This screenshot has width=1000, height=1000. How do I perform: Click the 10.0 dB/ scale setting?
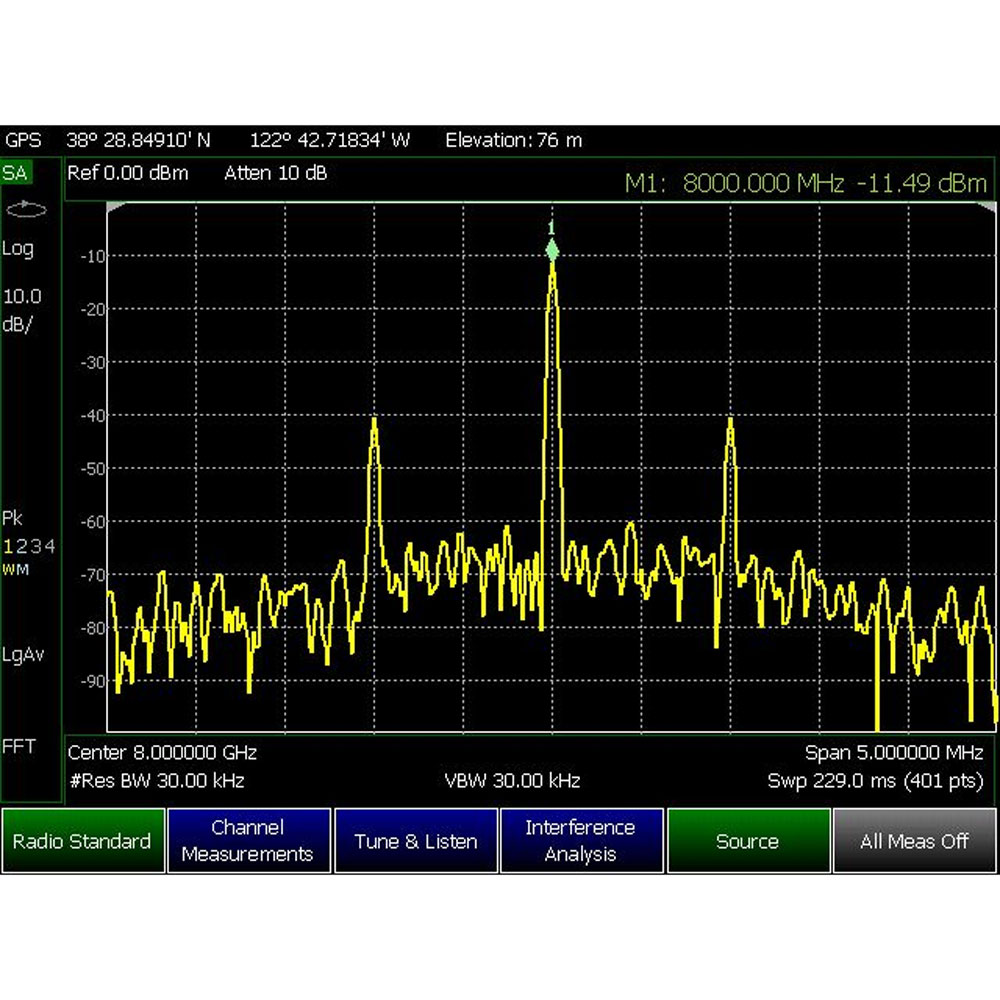tap(23, 311)
